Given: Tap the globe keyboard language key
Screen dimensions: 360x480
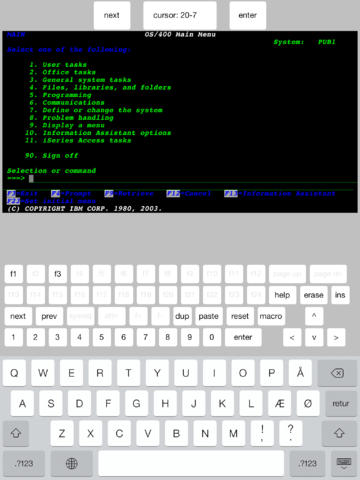Looking at the screenshot, I should click(x=72, y=463).
